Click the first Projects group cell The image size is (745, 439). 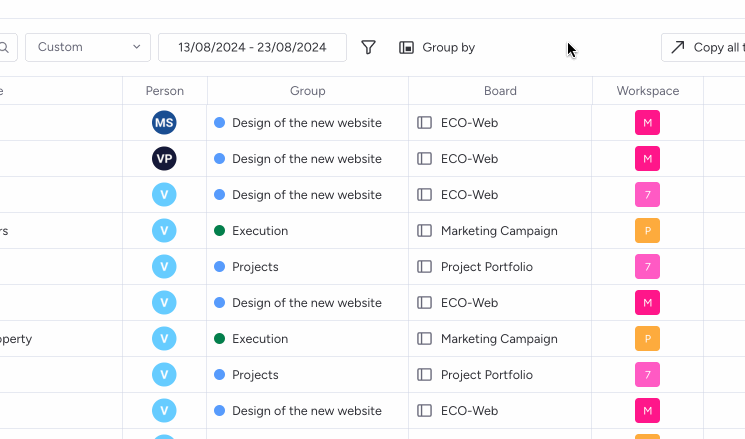tap(307, 267)
